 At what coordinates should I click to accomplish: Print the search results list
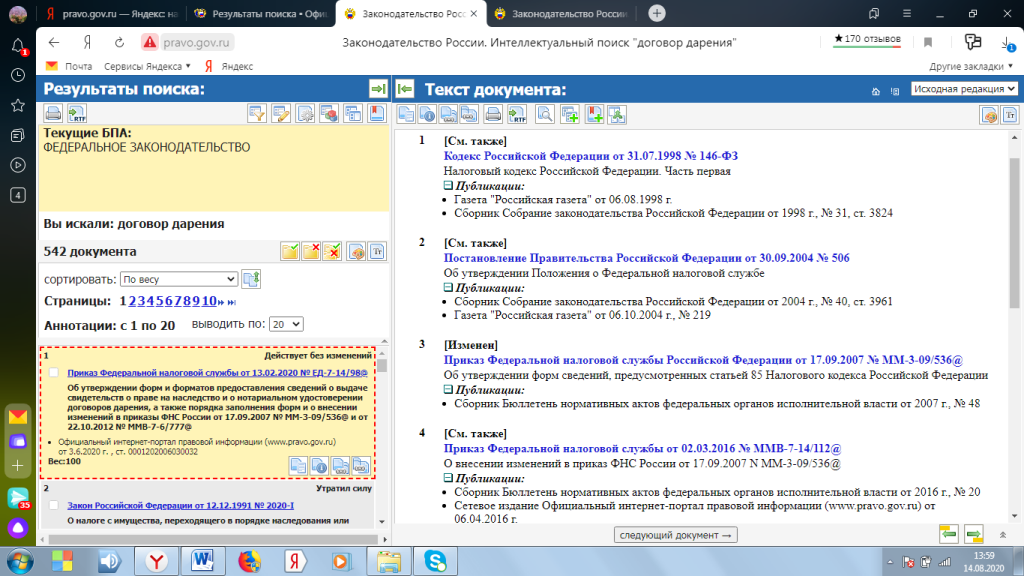tap(52, 114)
